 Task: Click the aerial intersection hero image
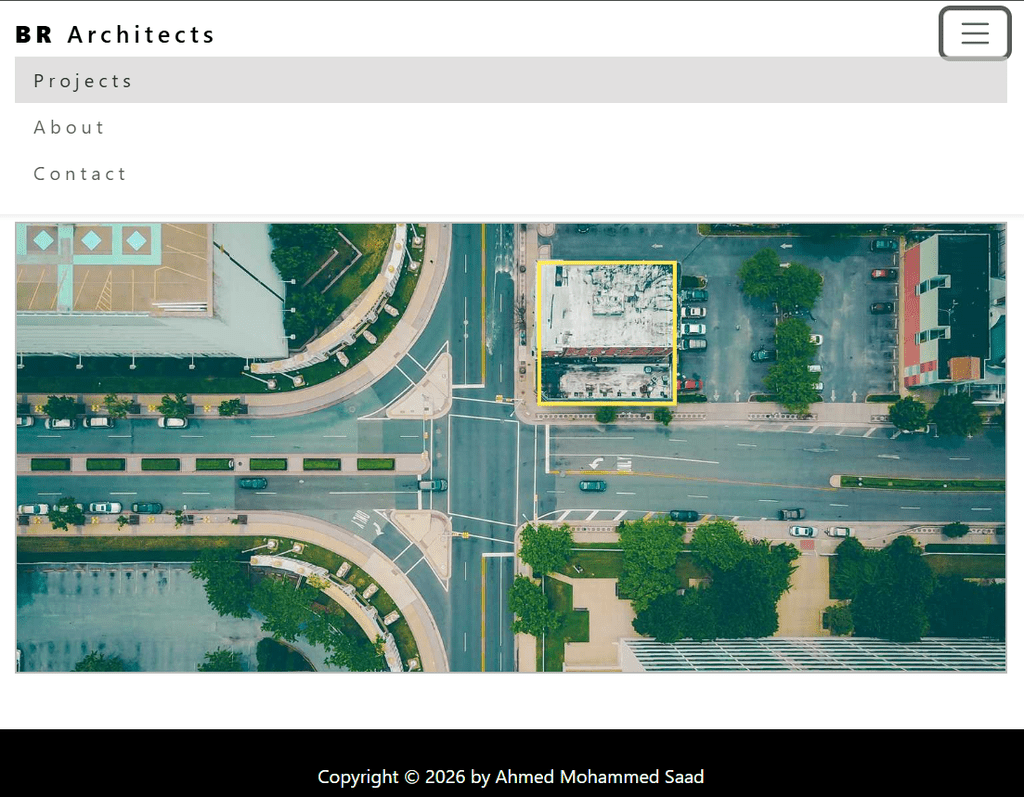(511, 447)
